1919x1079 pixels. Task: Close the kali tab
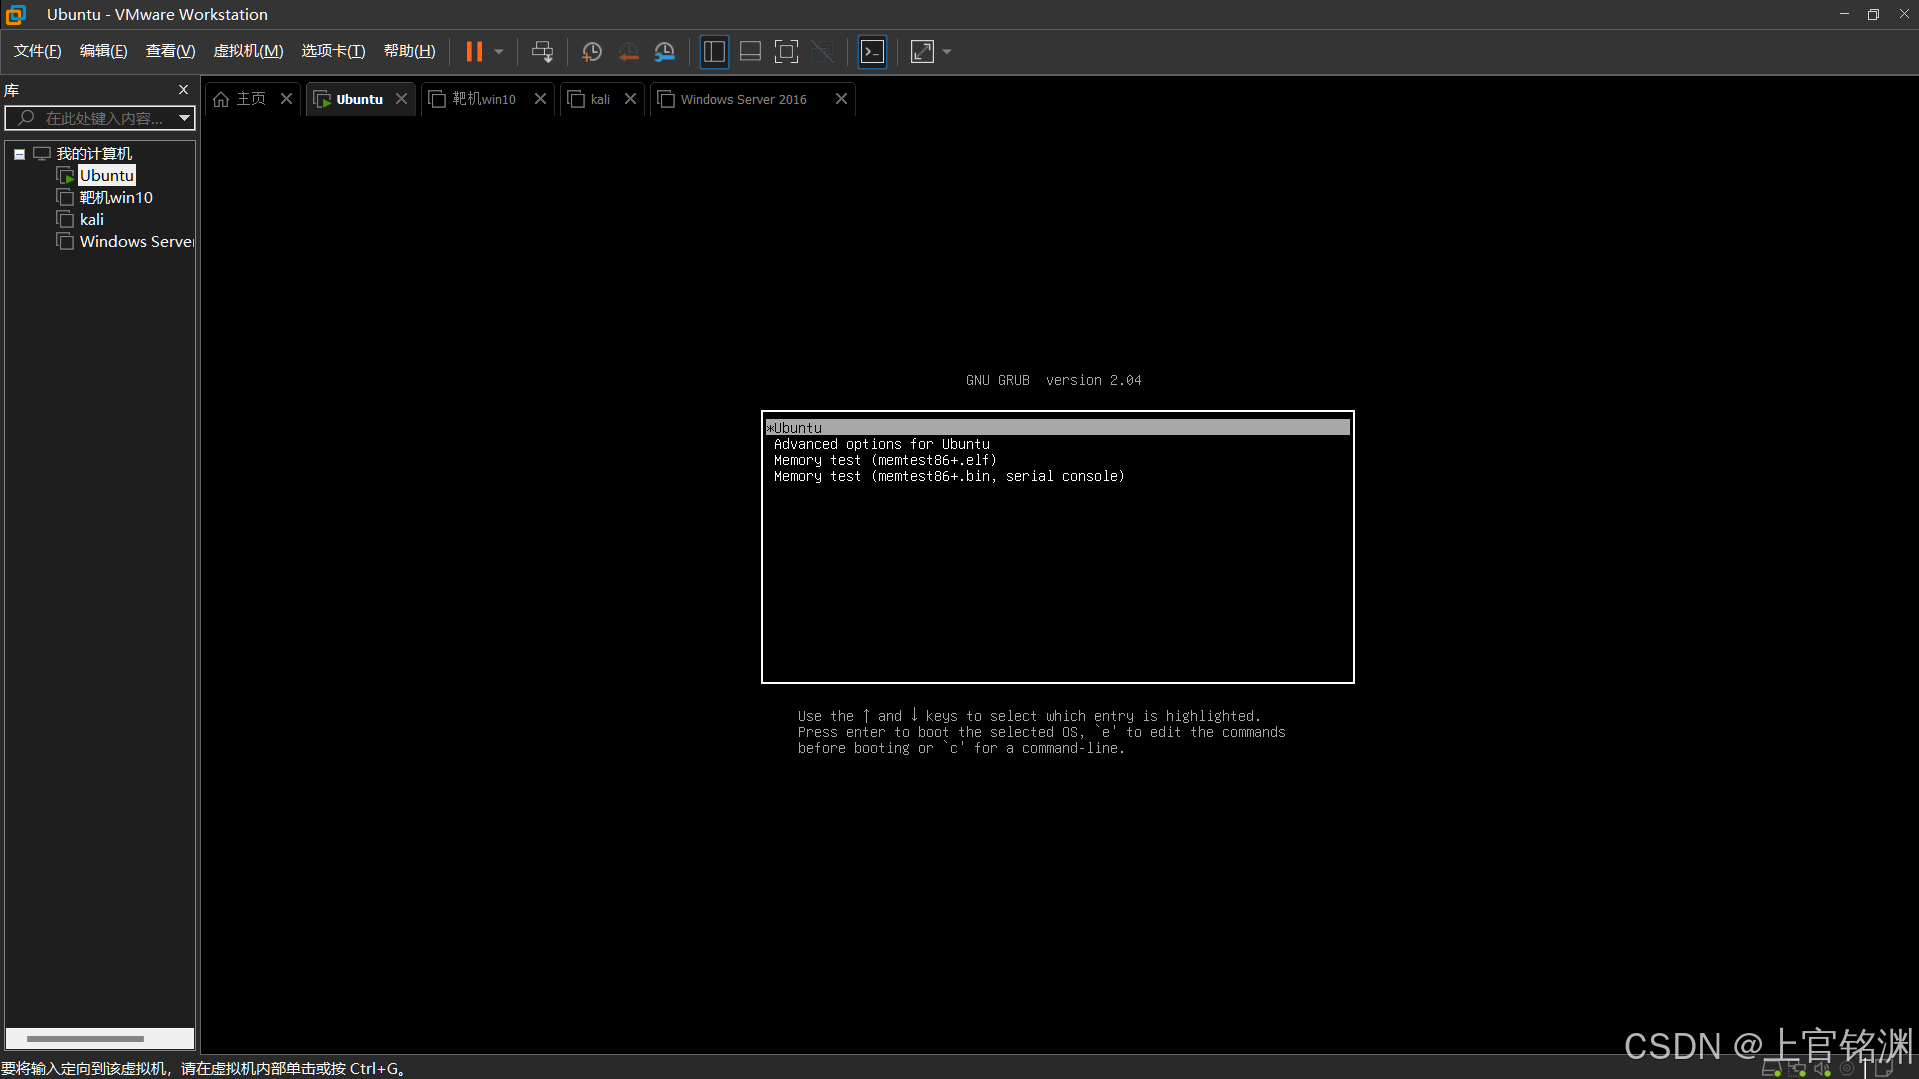pos(630,99)
